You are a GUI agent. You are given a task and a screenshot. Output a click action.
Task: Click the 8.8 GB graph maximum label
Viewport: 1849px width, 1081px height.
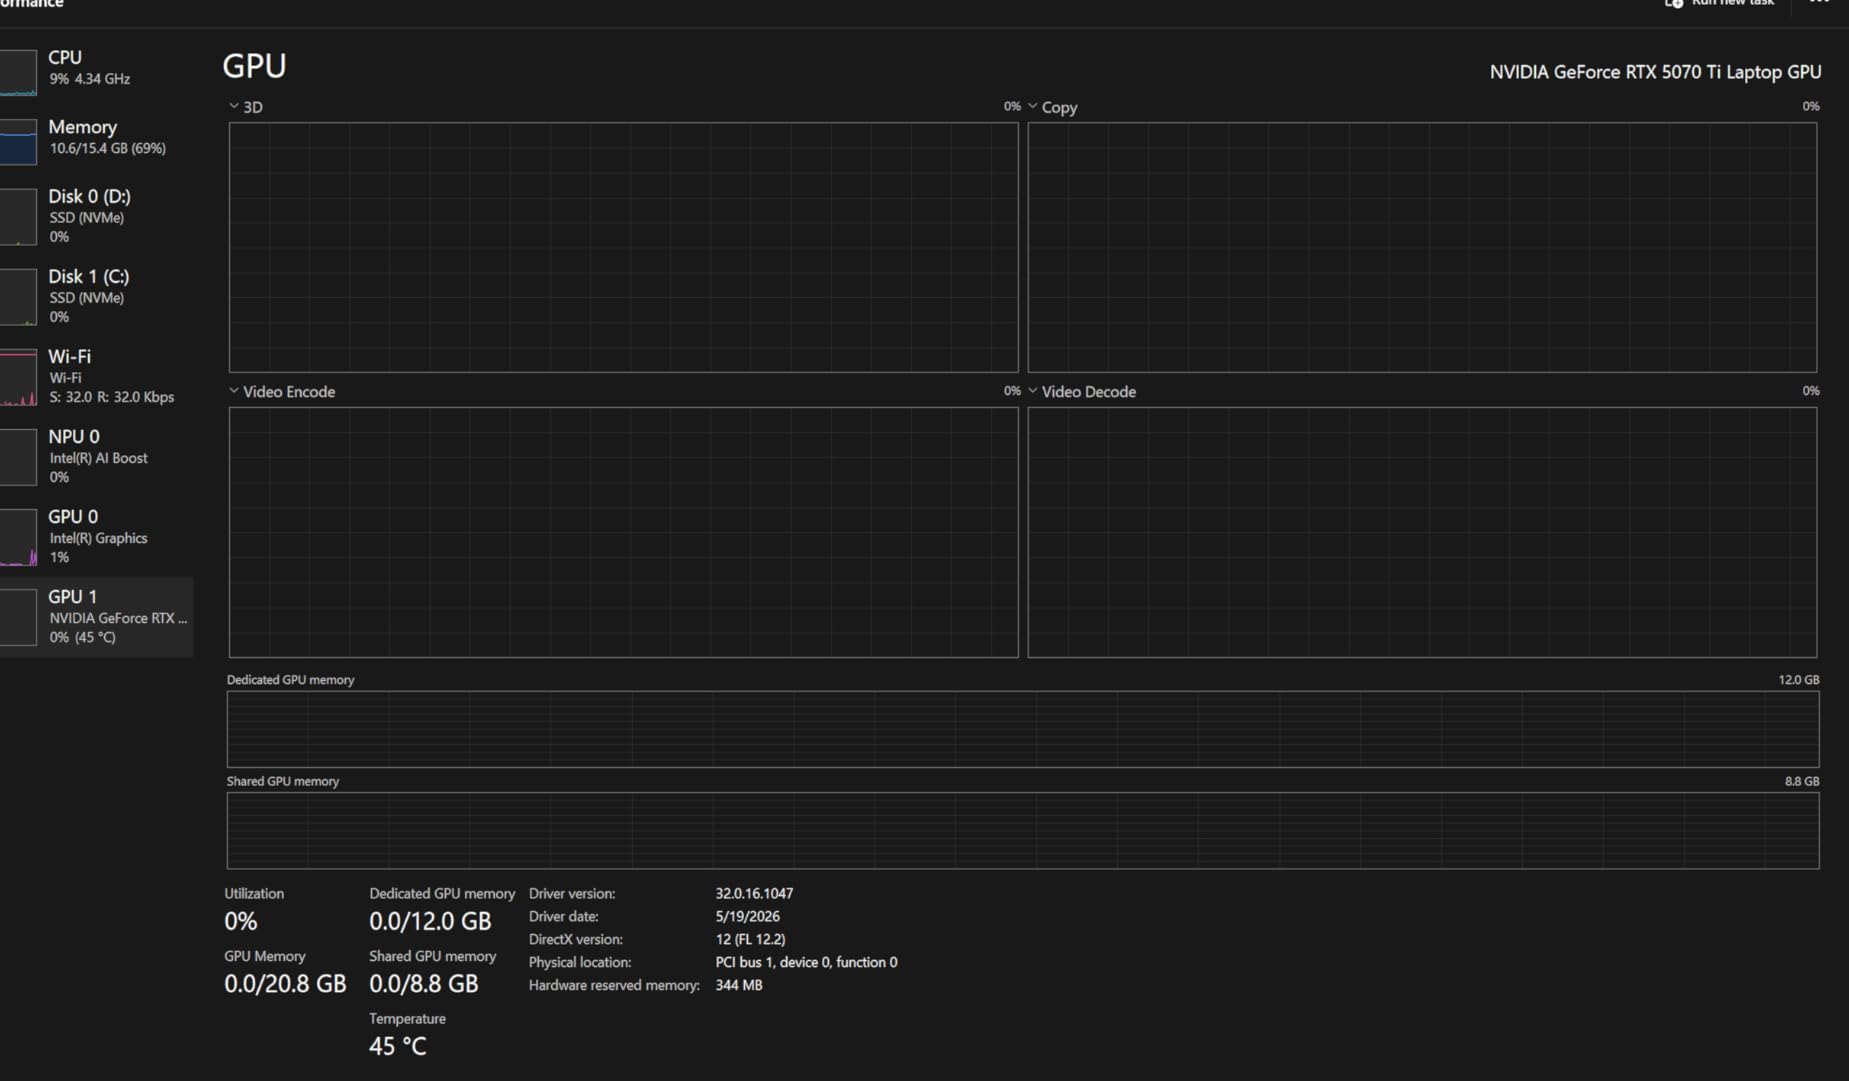[x=1802, y=782]
